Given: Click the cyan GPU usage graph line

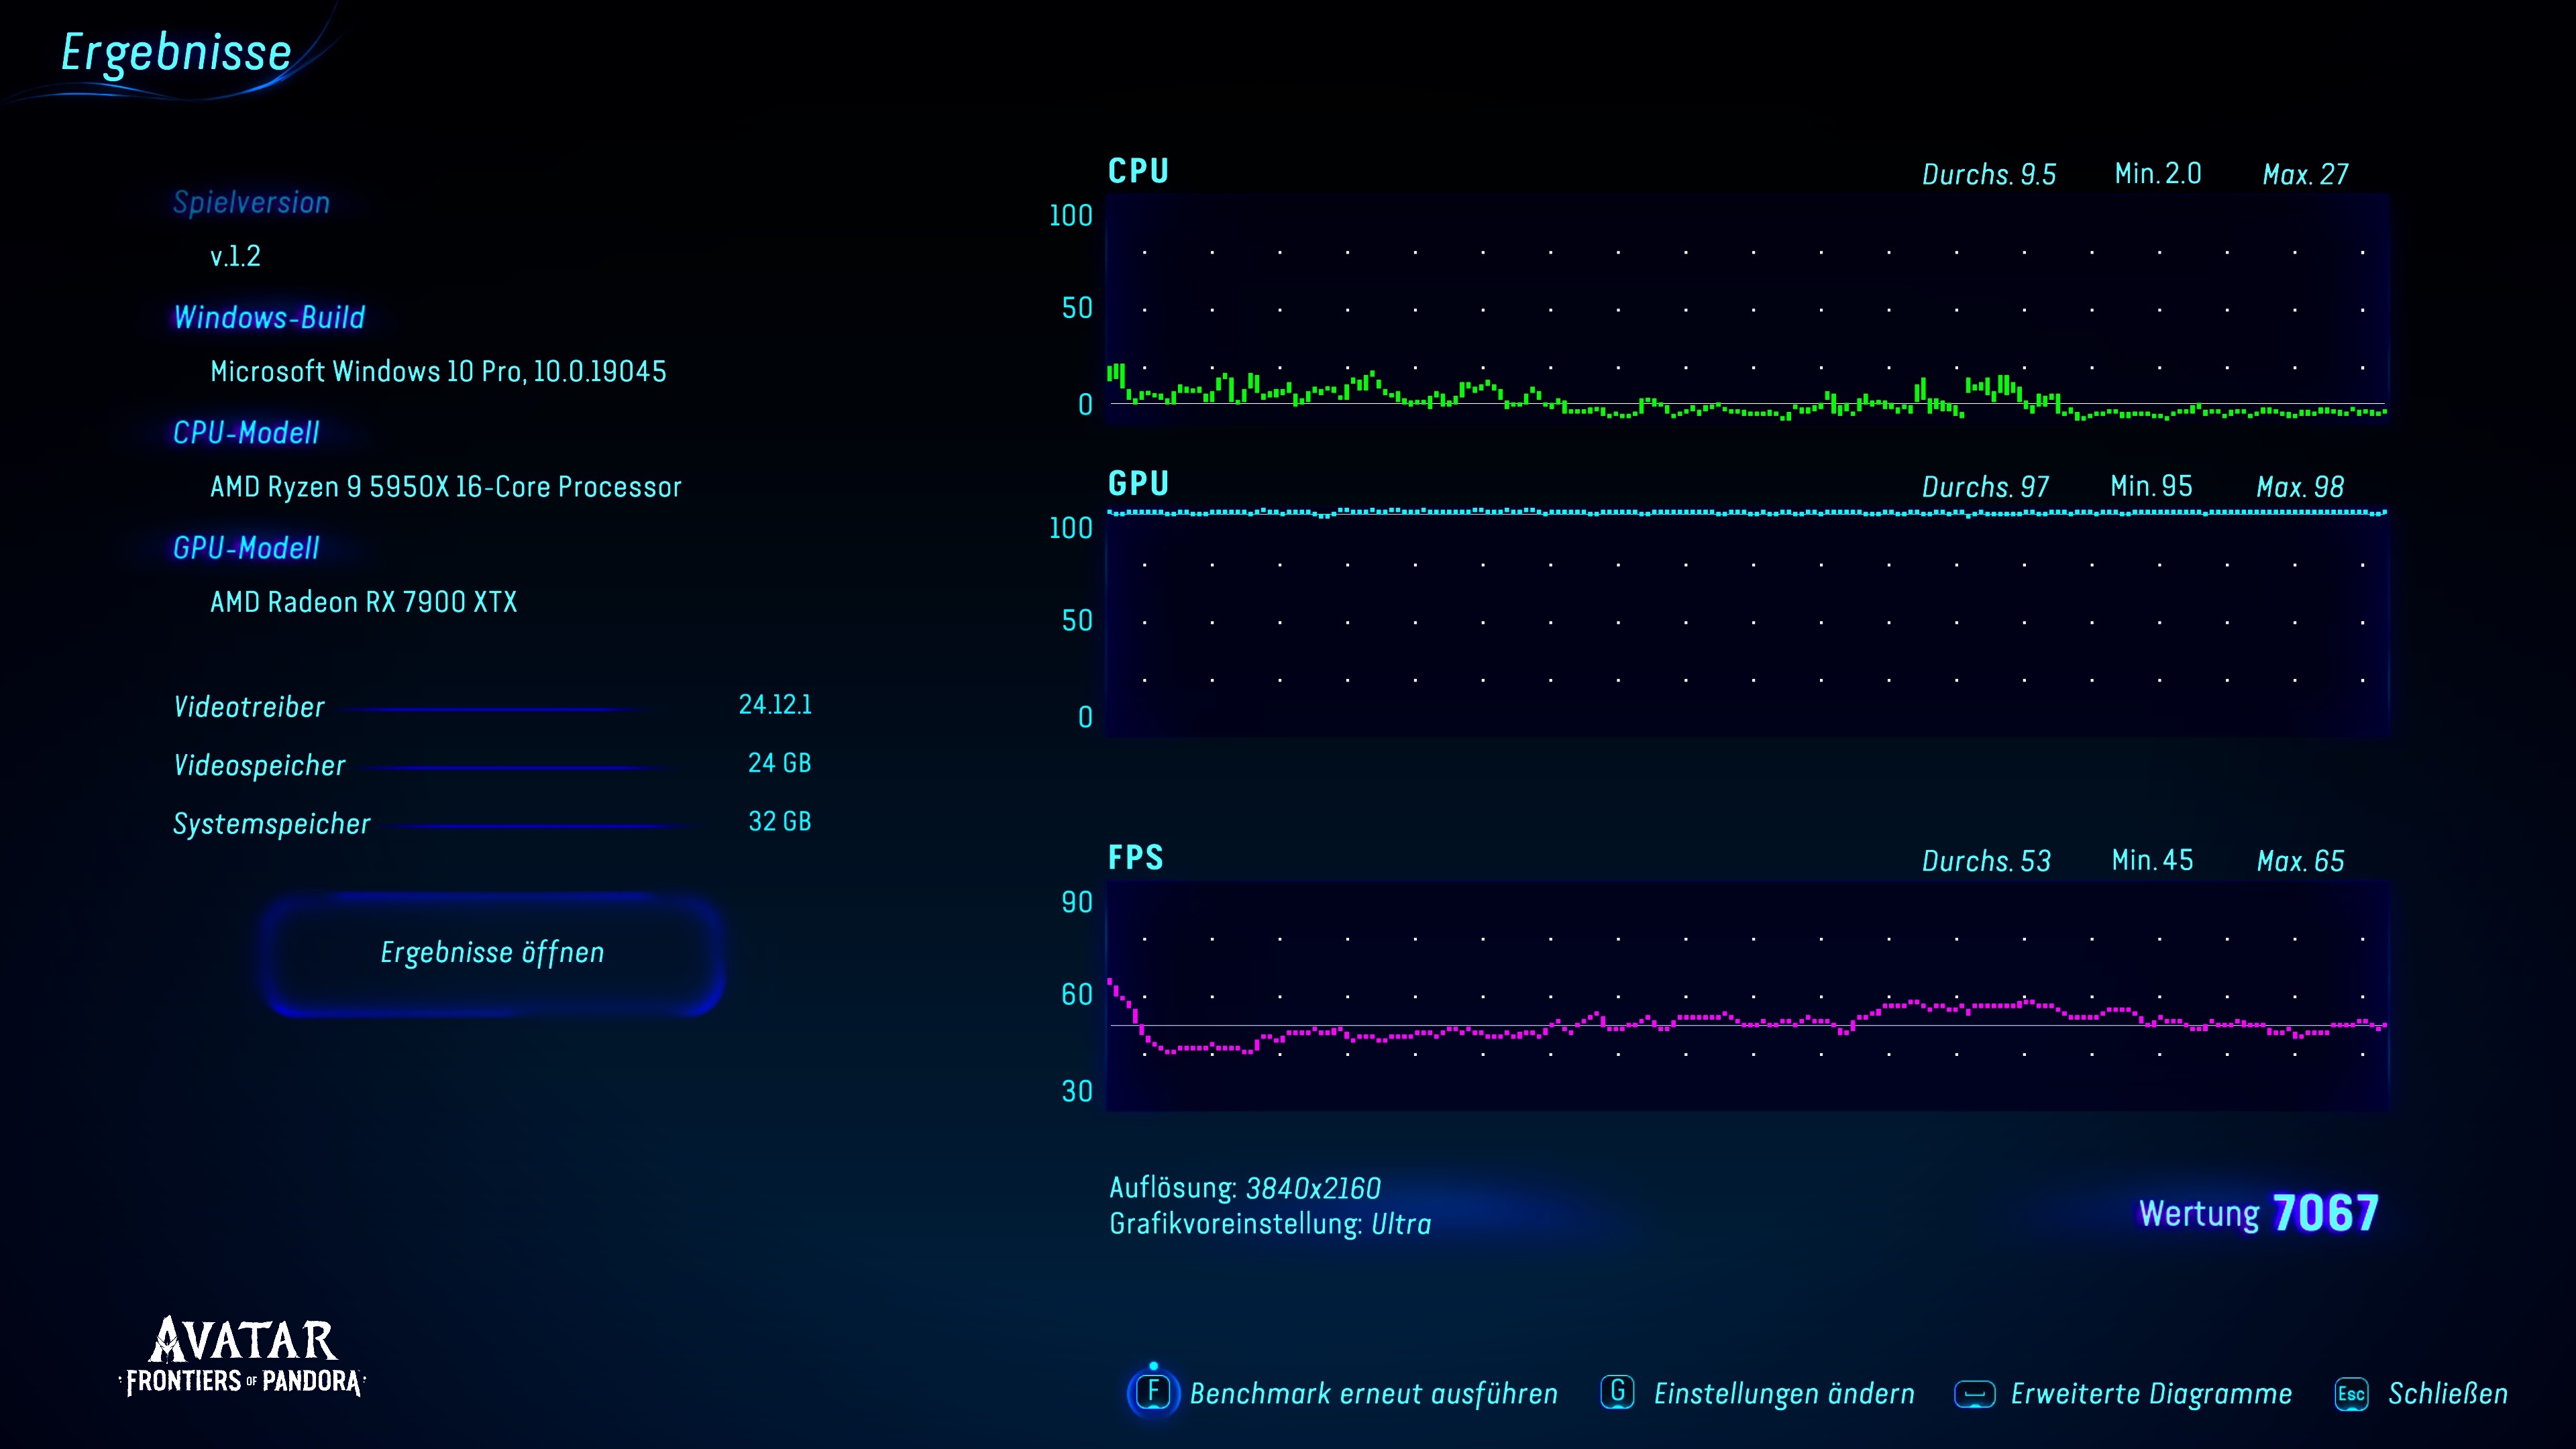Looking at the screenshot, I should coord(1747,513).
